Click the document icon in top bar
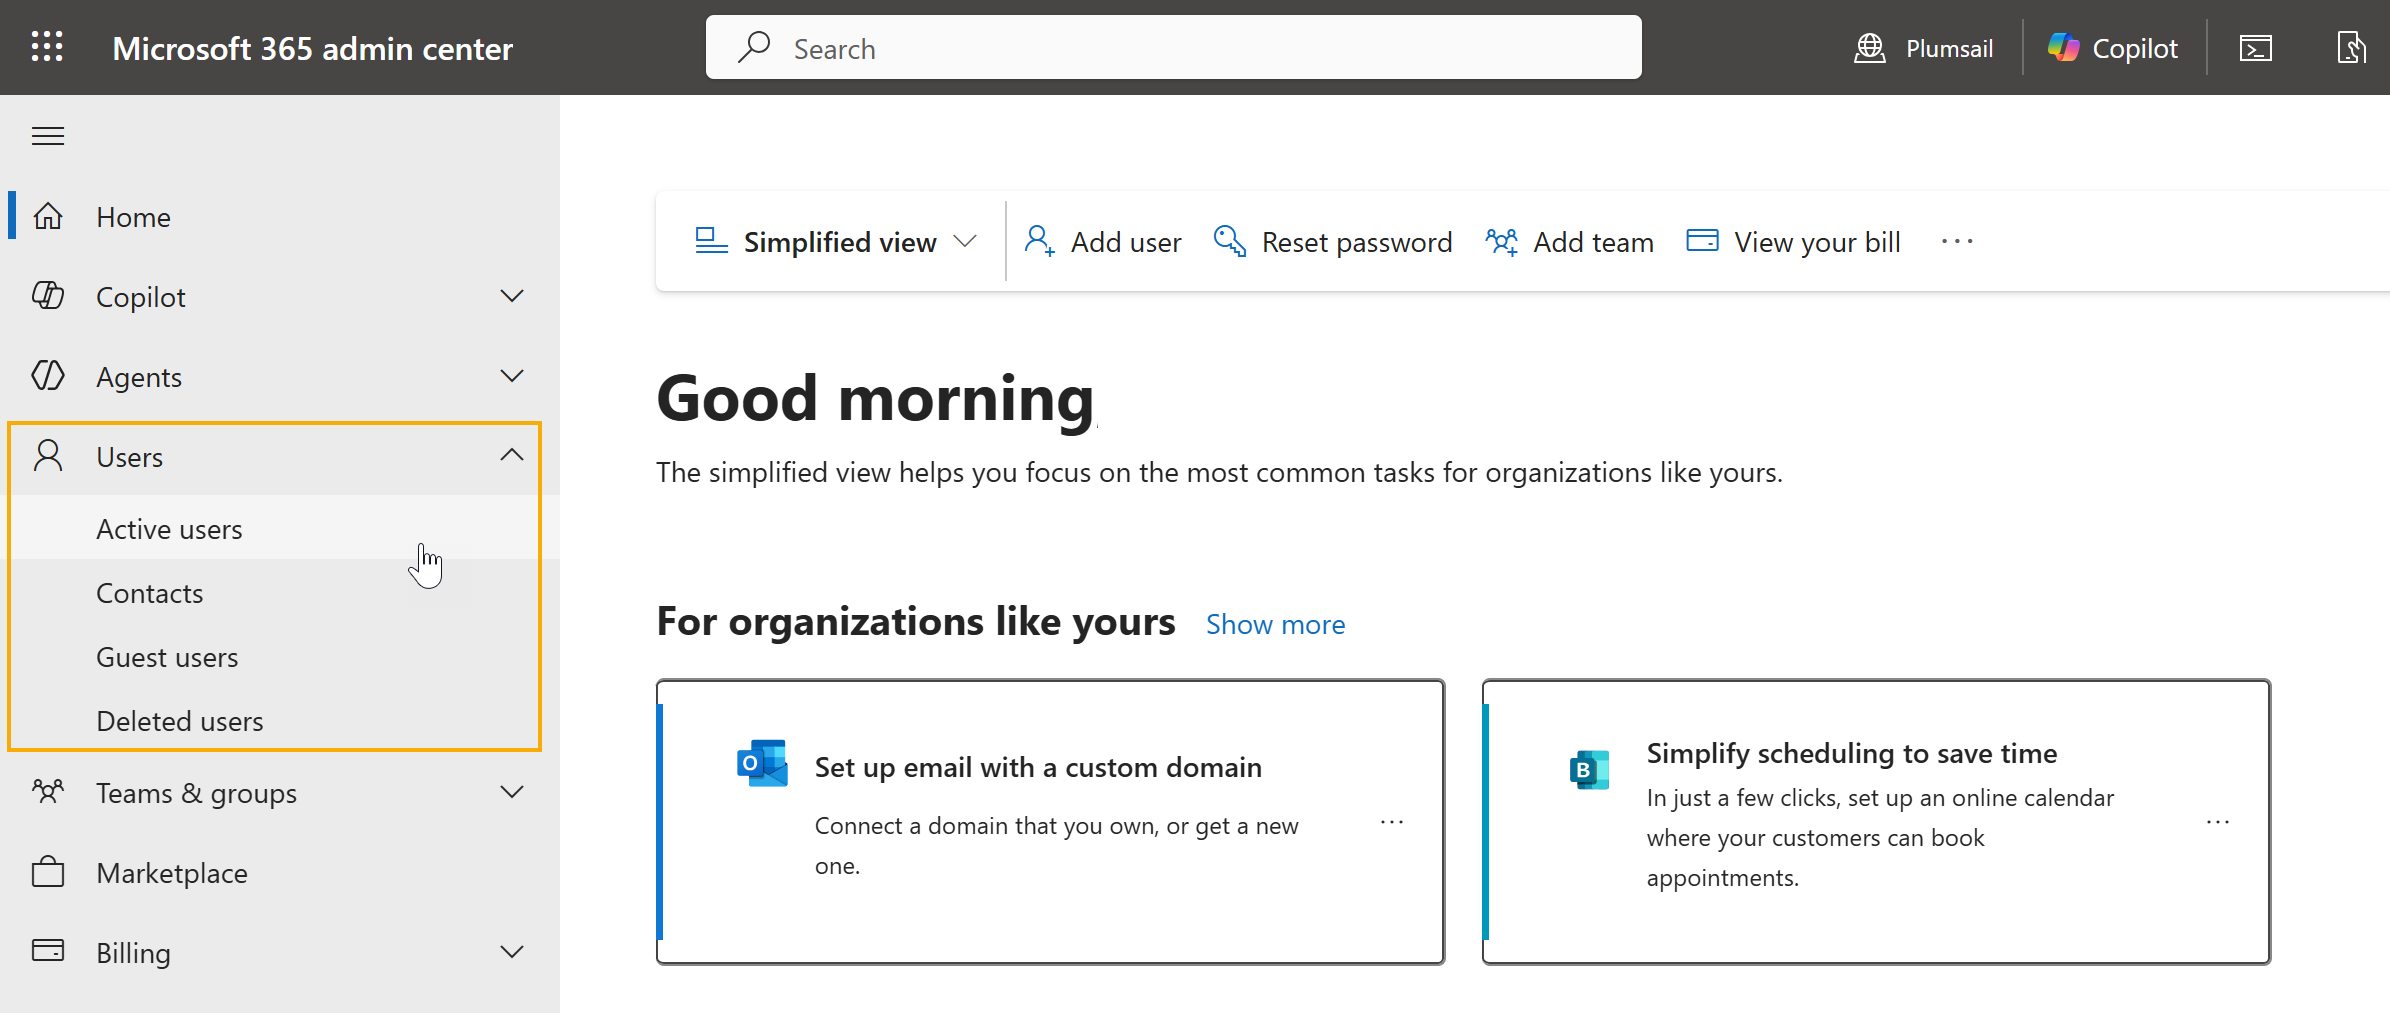 pyautogui.click(x=2350, y=47)
